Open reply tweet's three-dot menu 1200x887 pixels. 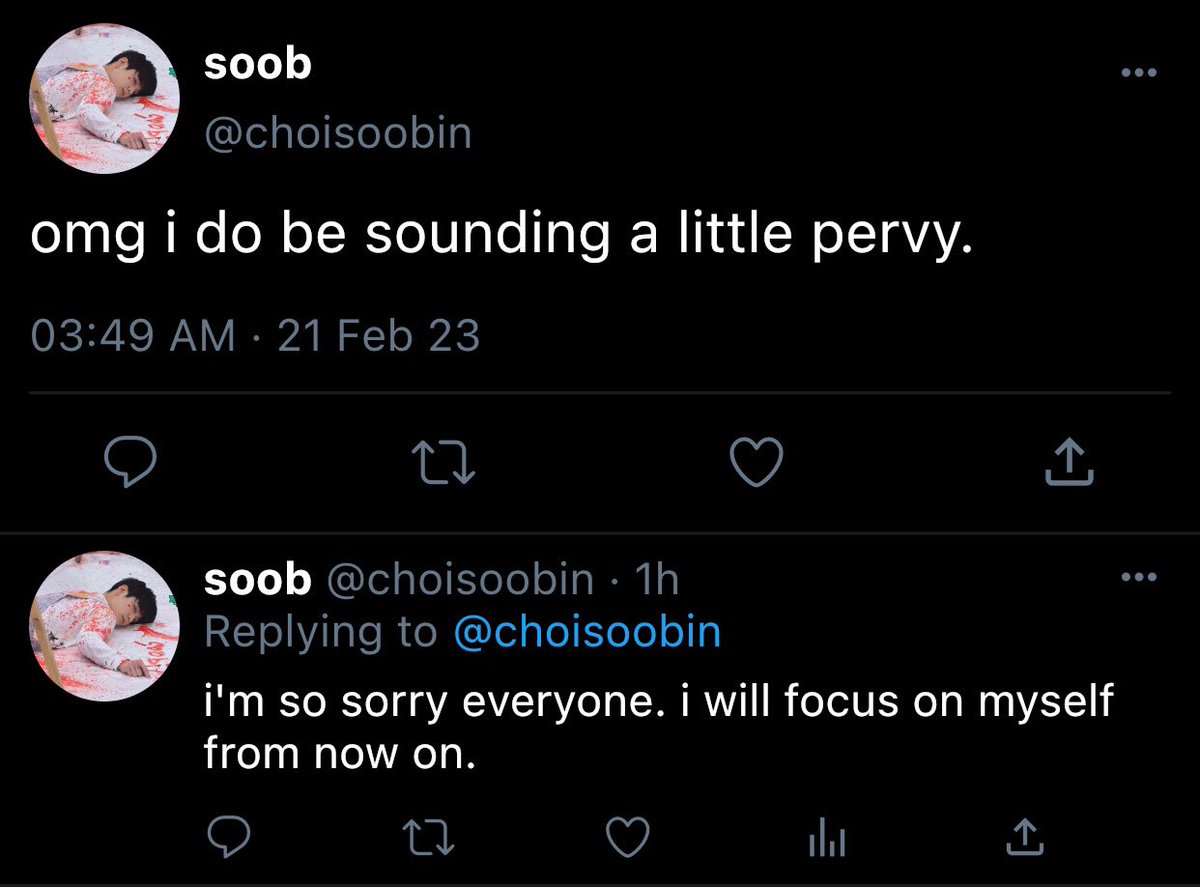pos(1138,577)
